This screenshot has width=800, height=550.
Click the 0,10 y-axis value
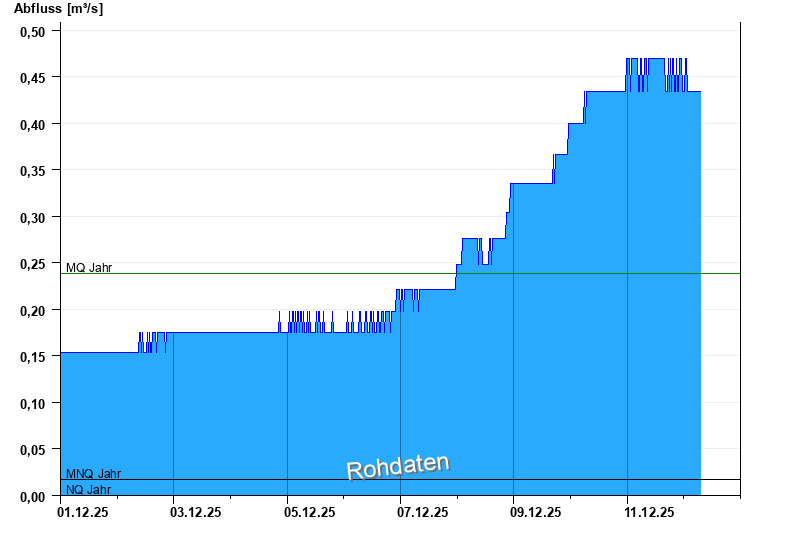click(33, 403)
